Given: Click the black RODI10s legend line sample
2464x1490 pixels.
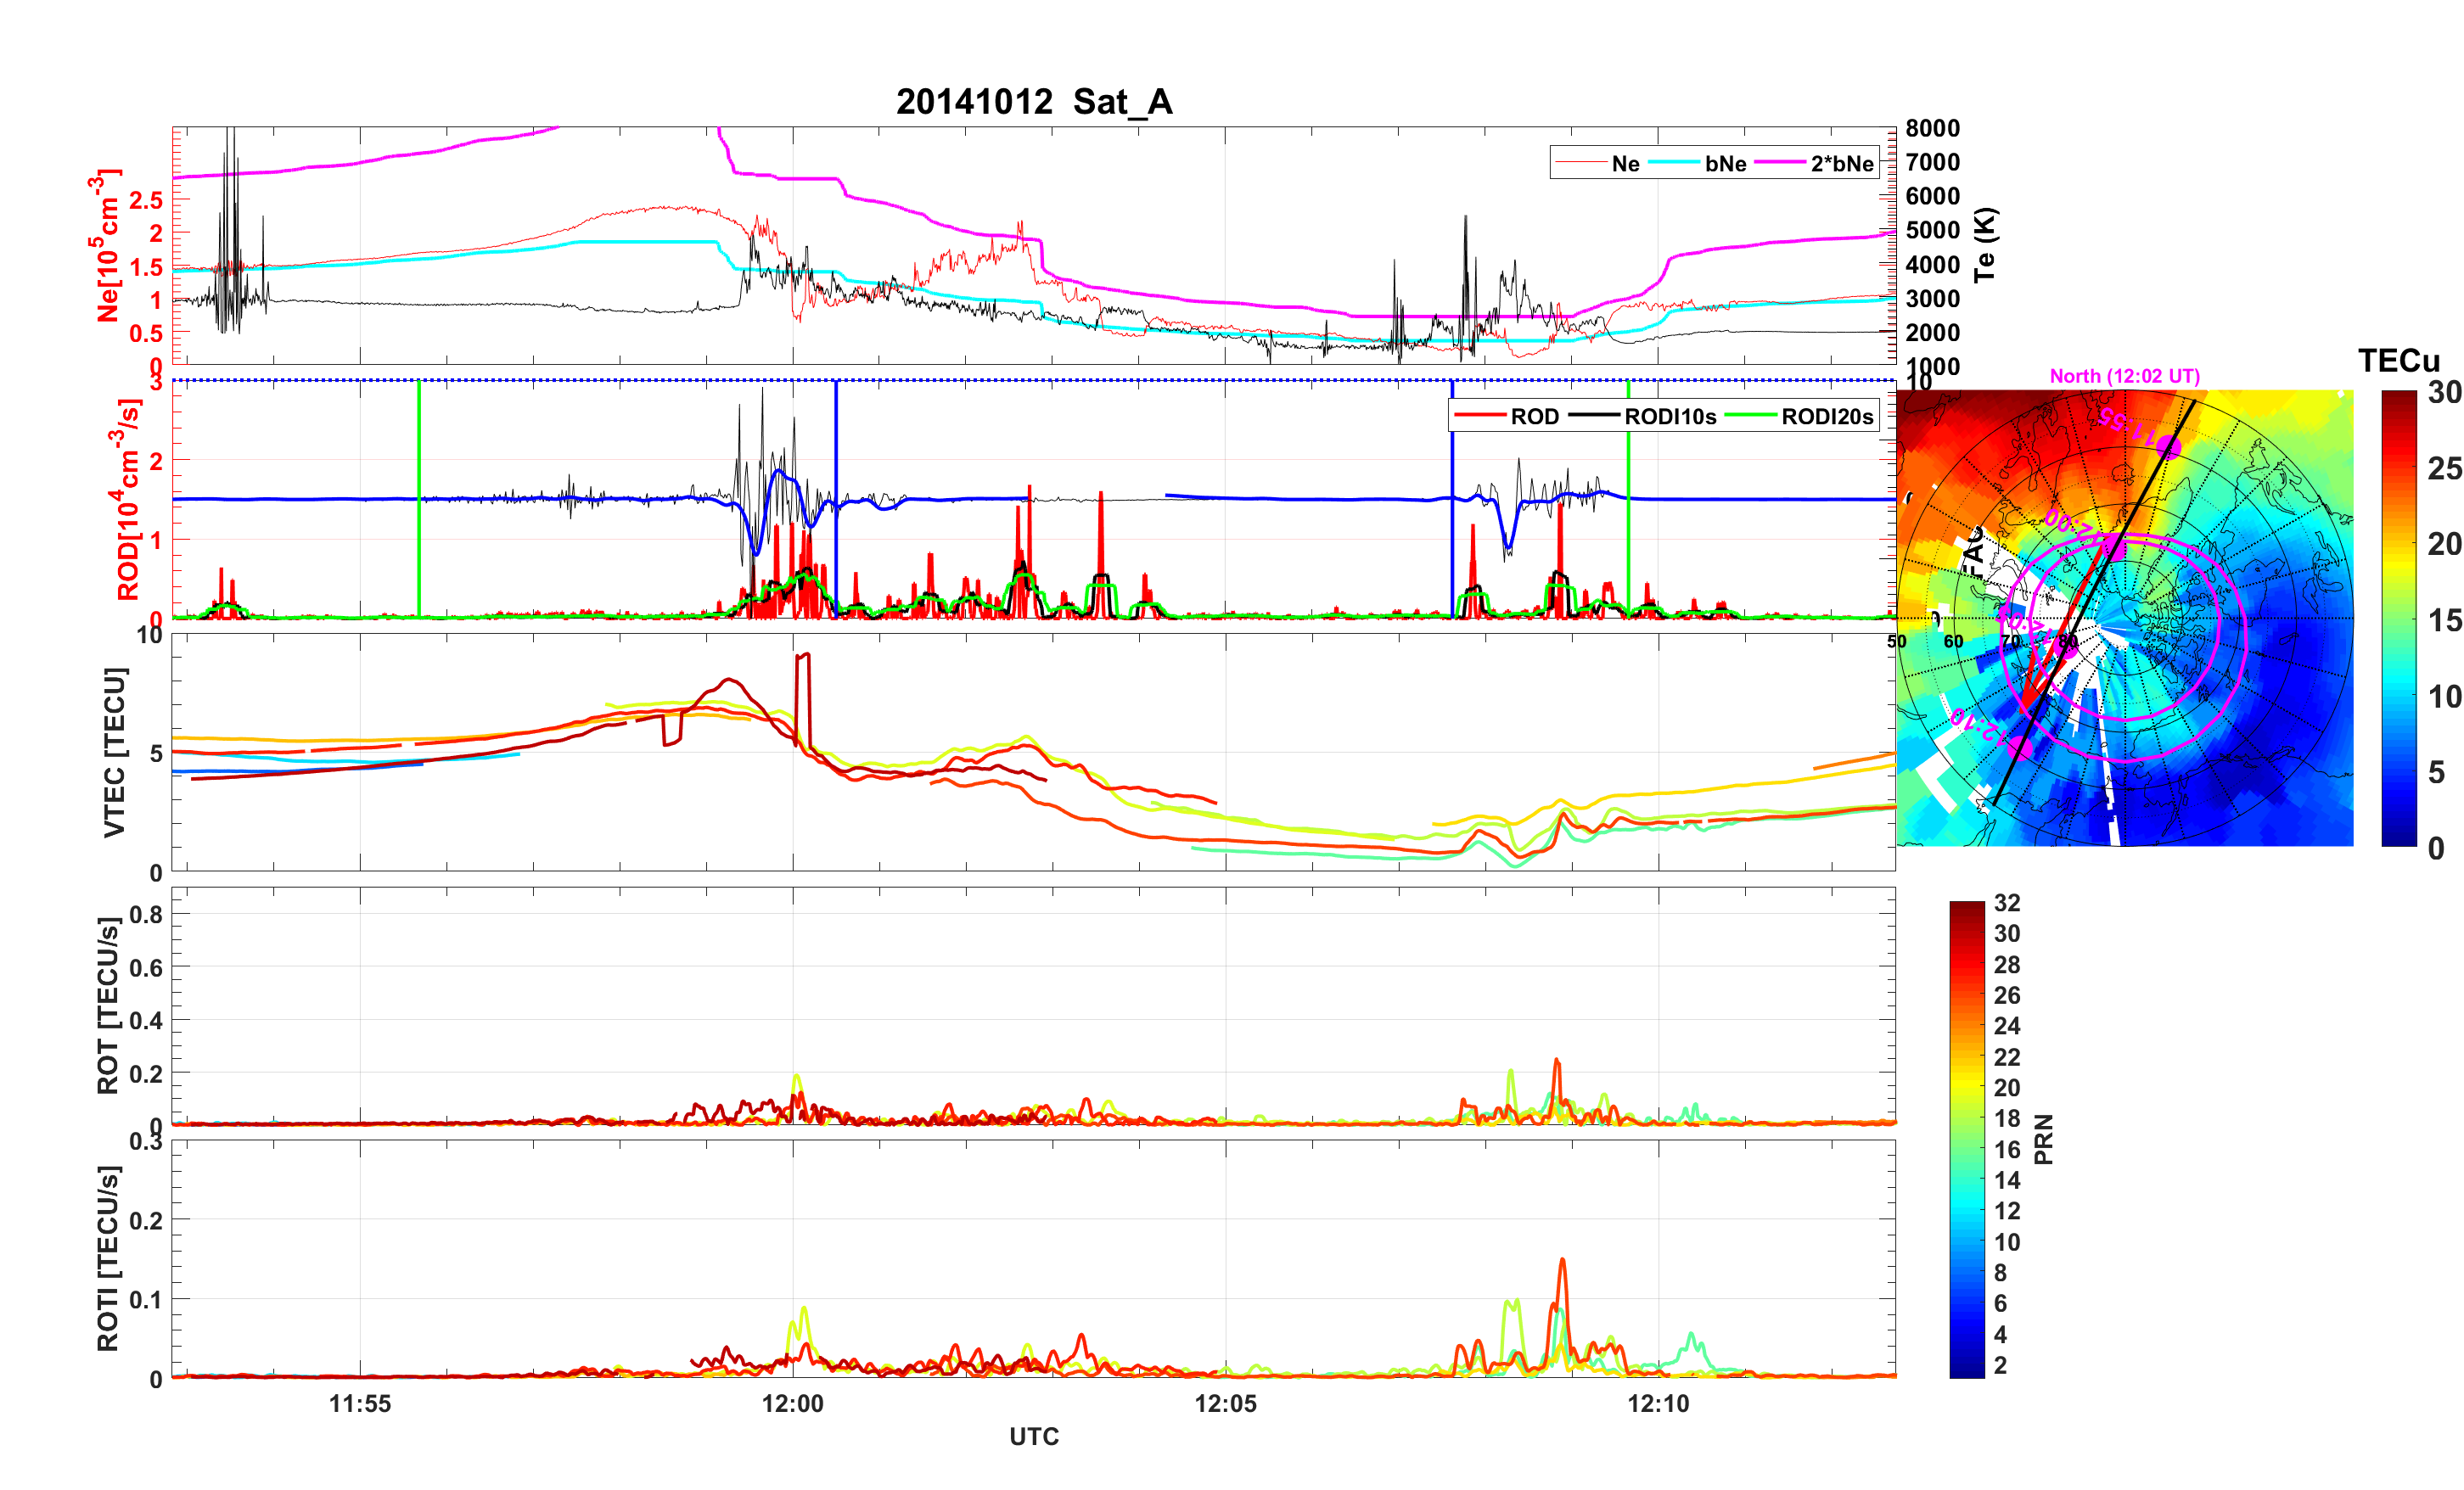Looking at the screenshot, I should (x=1594, y=416).
